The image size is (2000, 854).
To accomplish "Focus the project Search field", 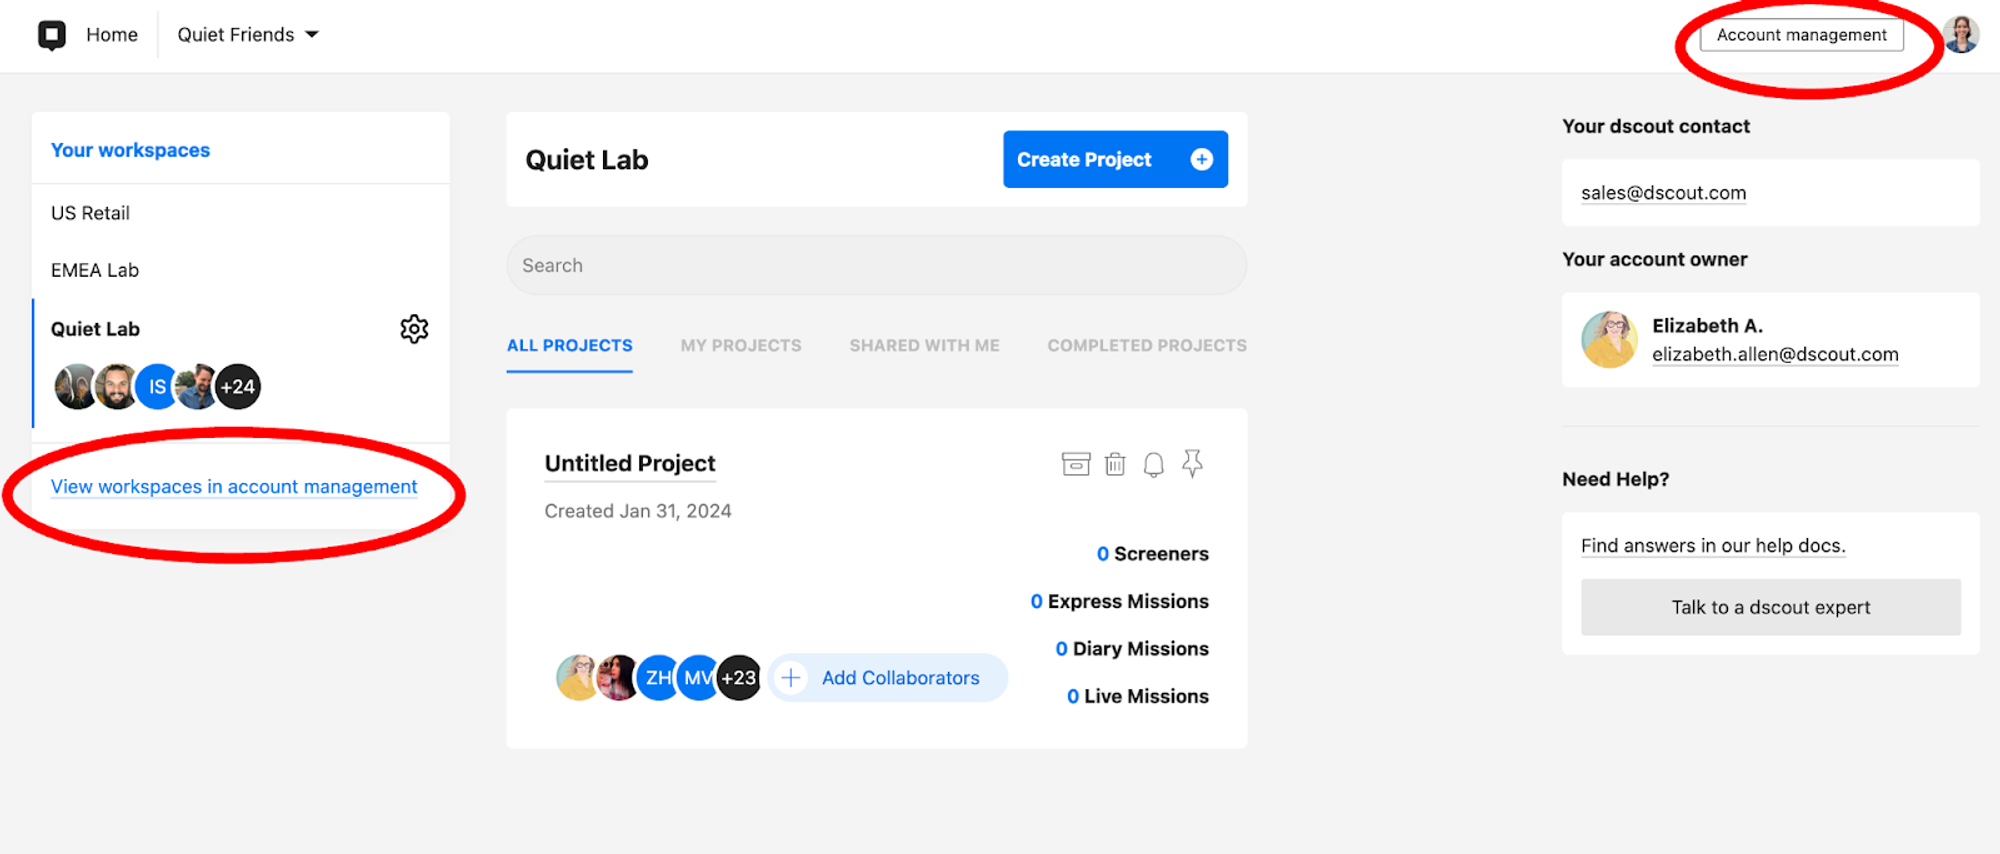I will click(876, 265).
